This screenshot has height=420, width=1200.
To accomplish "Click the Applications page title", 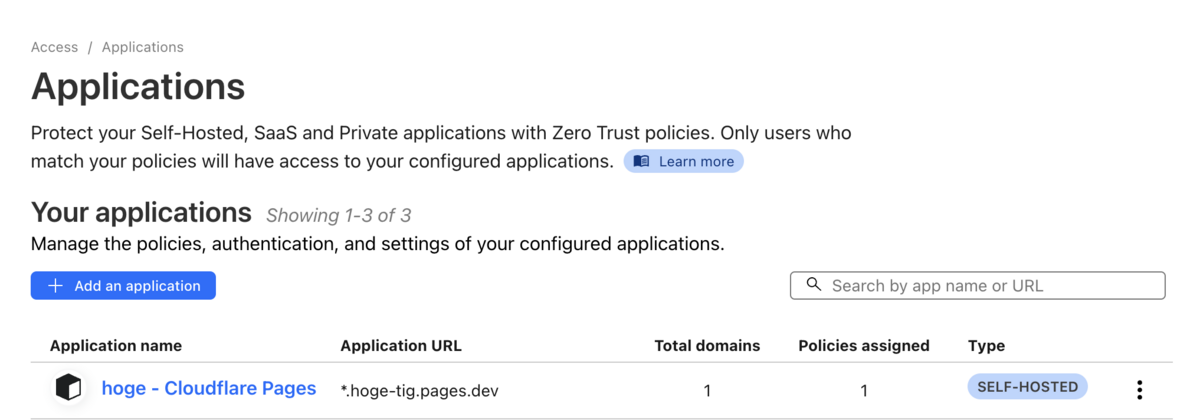I will pos(138,87).
